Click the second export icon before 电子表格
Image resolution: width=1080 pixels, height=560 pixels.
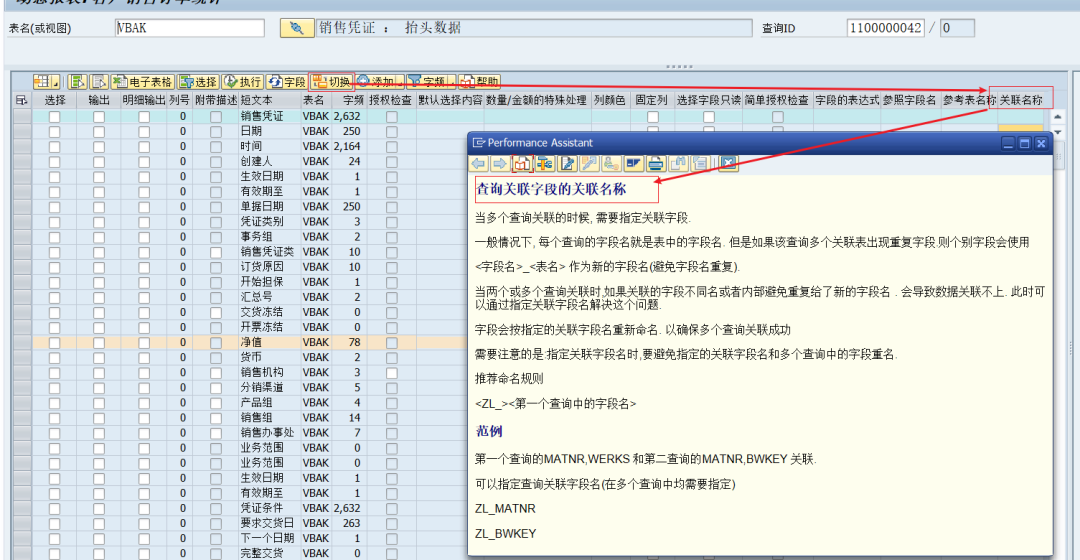tap(99, 82)
